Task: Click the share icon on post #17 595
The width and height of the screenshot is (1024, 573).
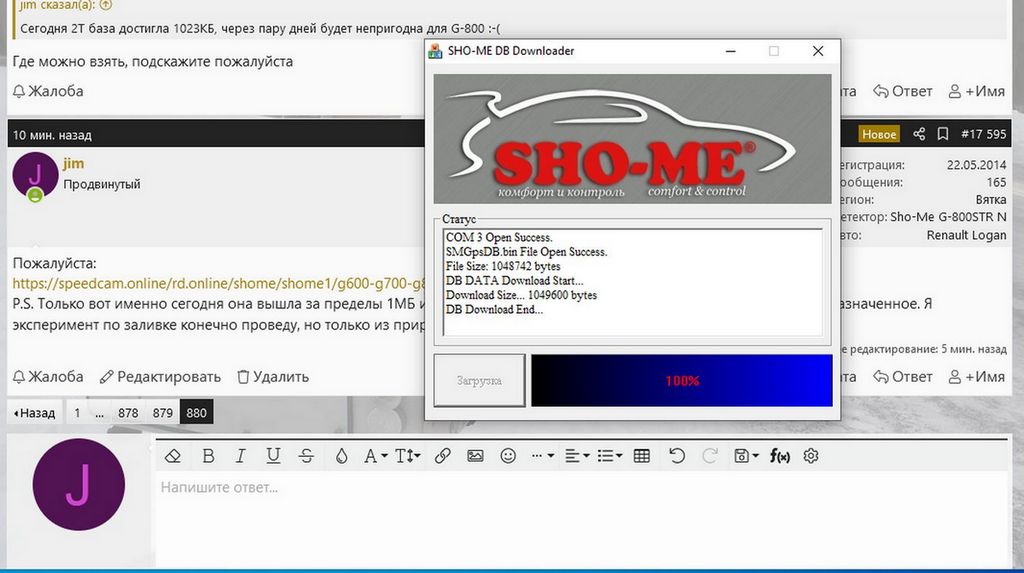Action: (x=918, y=134)
